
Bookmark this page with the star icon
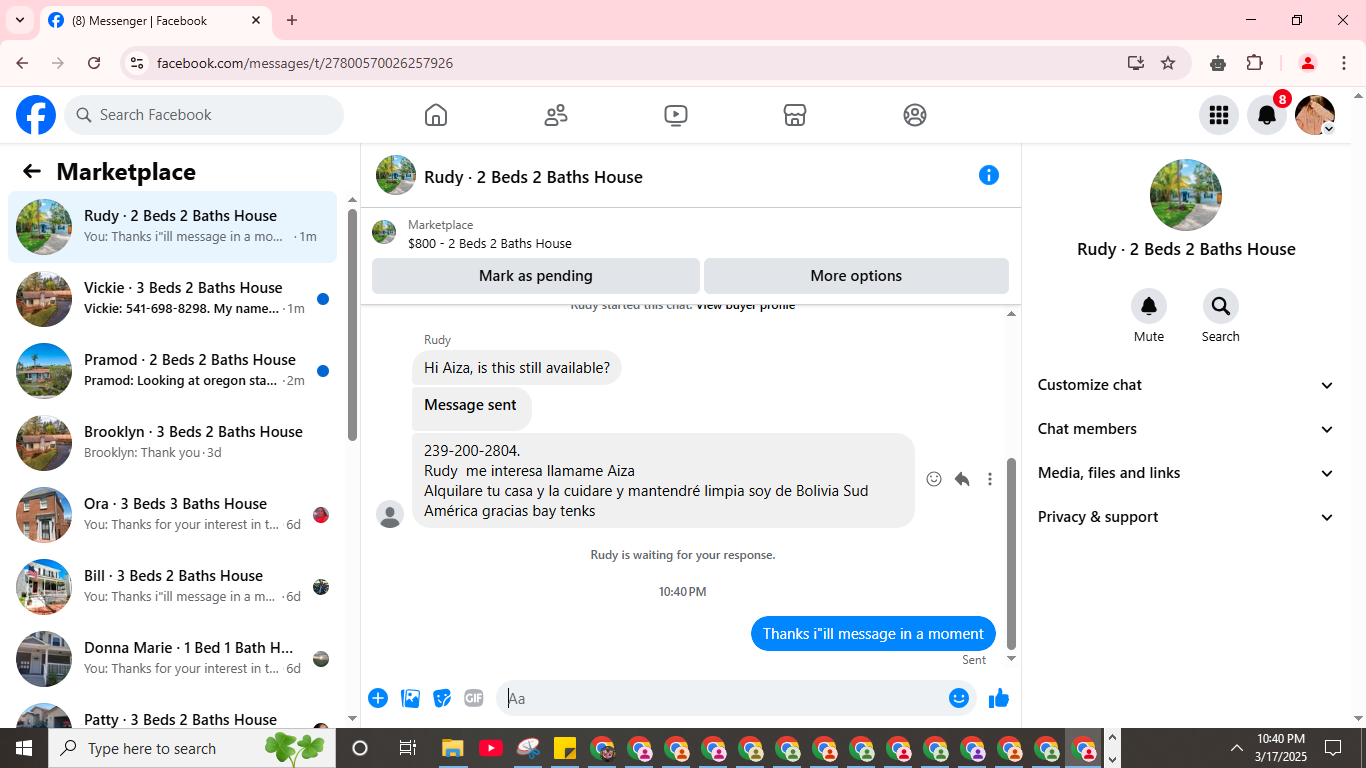1168,63
